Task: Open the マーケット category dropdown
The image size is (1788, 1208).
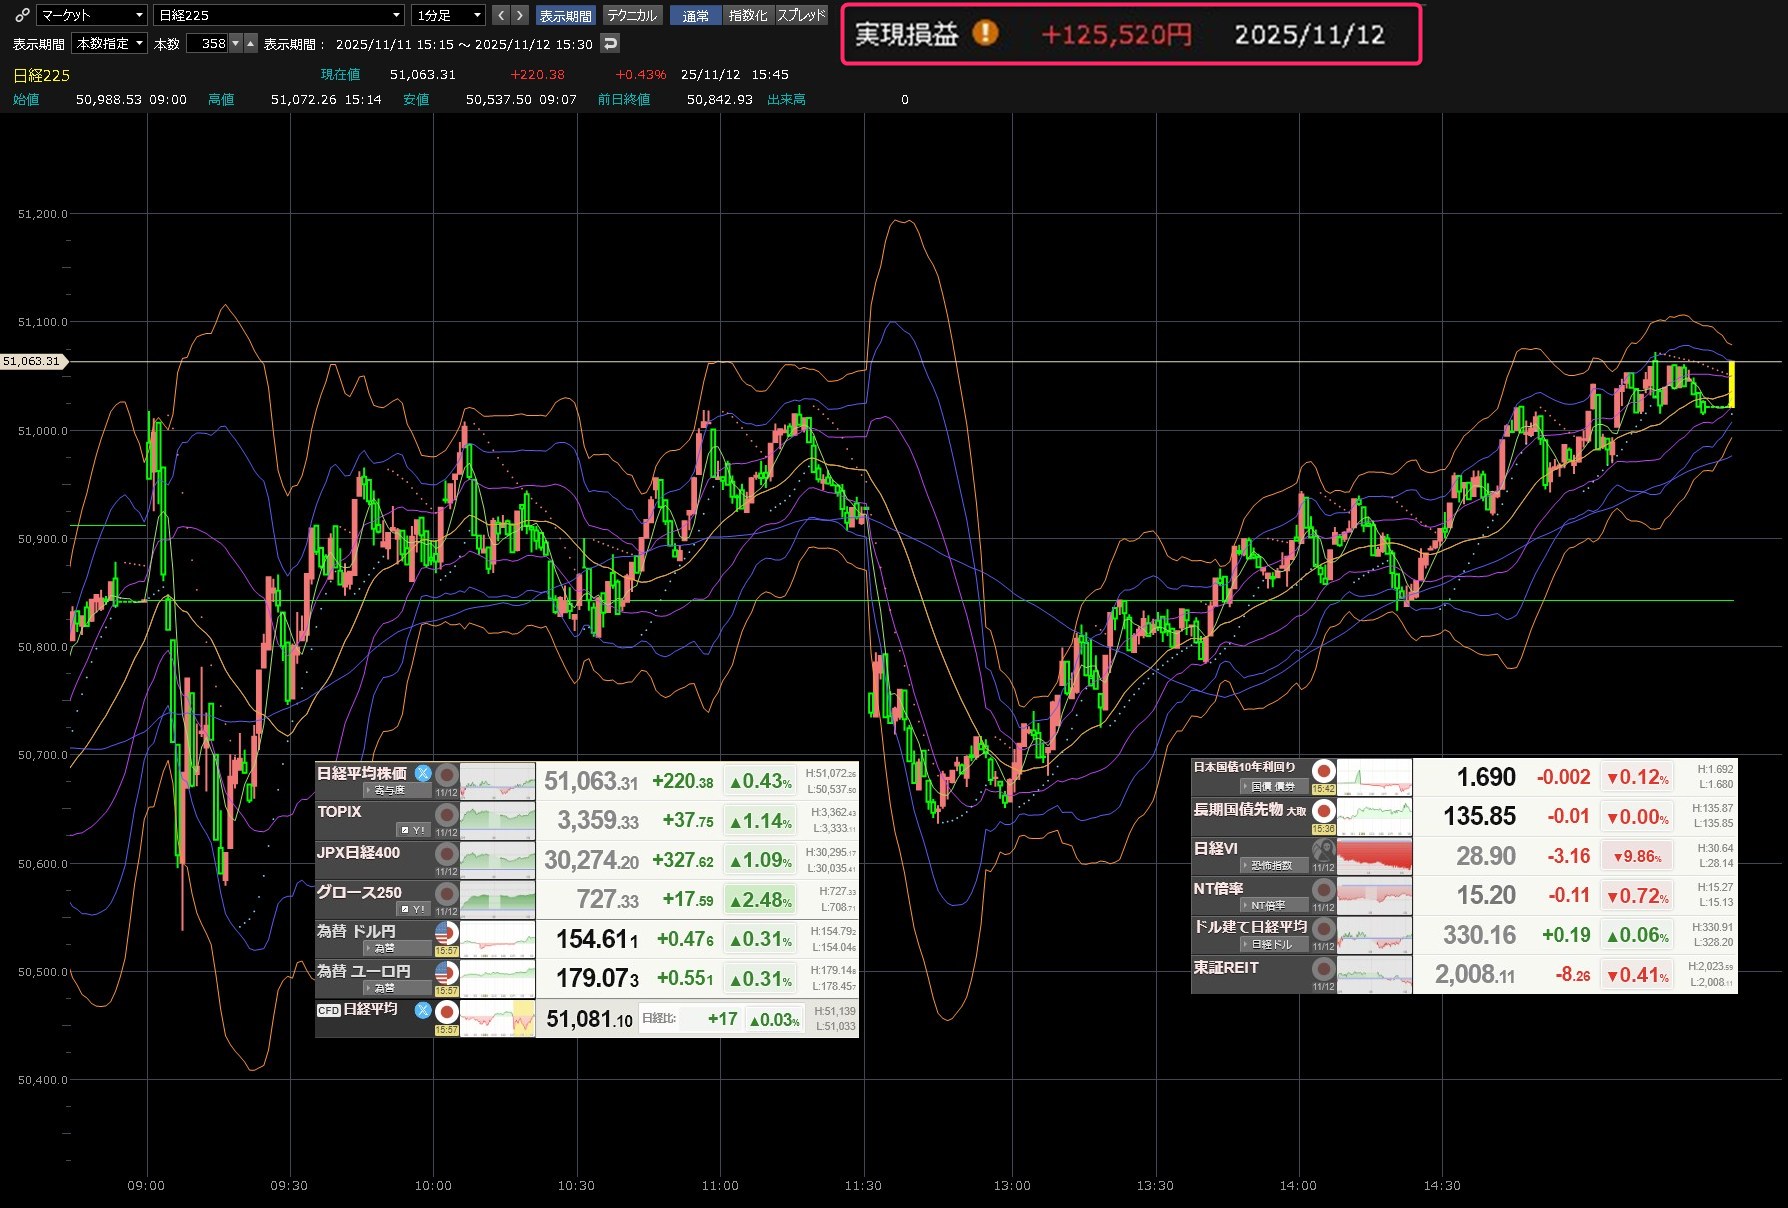Action: tap(92, 15)
